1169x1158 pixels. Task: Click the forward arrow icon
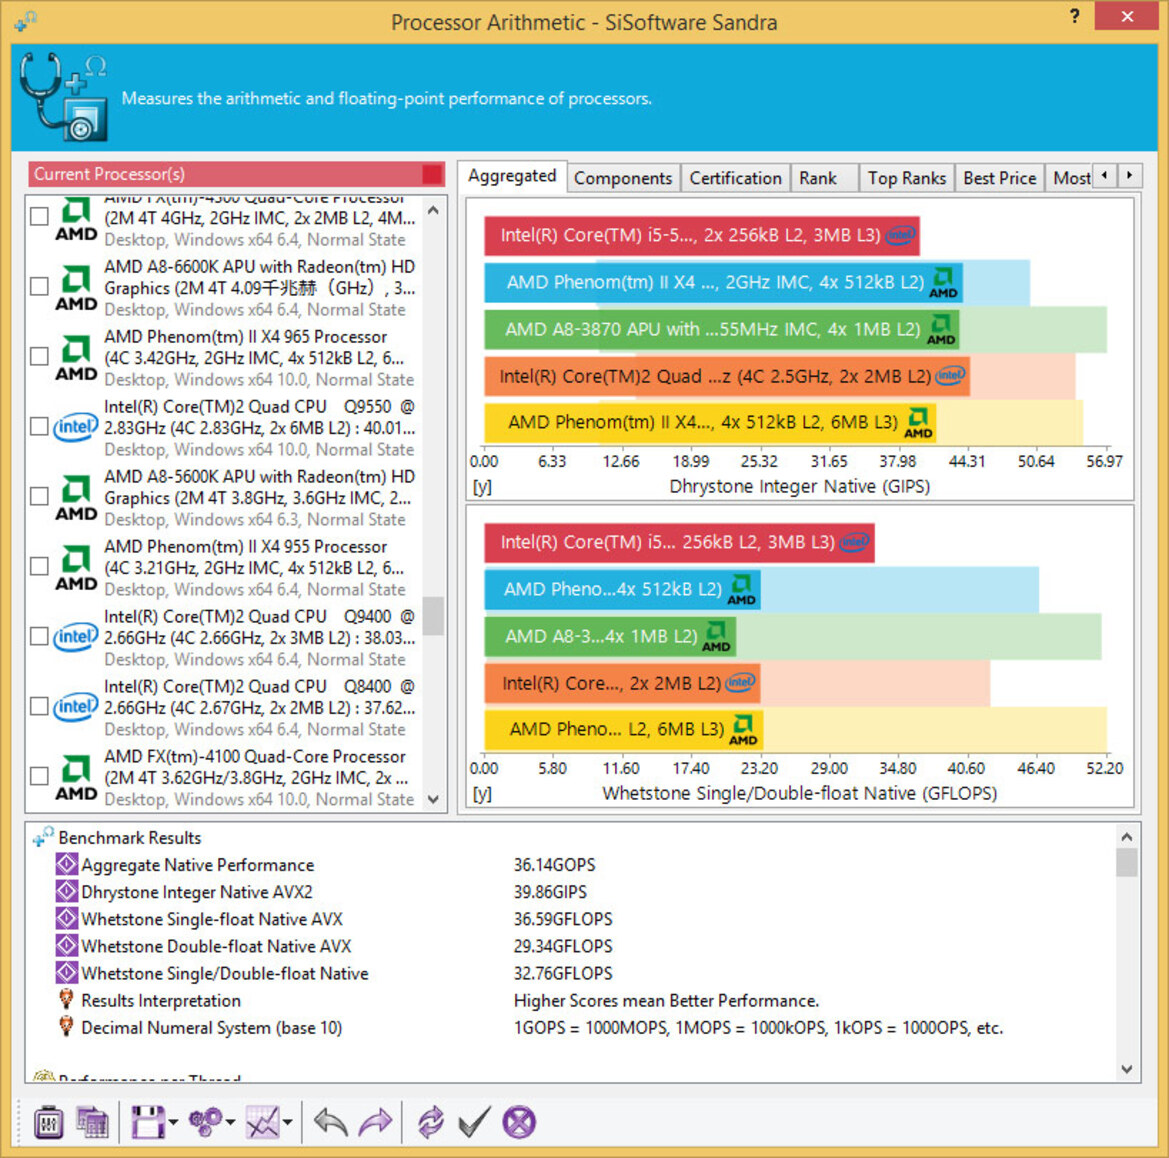(375, 1121)
